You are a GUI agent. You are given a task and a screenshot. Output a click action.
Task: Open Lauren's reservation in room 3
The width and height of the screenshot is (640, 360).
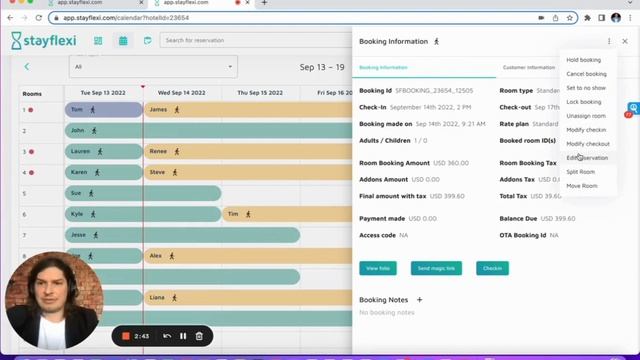click(104, 151)
